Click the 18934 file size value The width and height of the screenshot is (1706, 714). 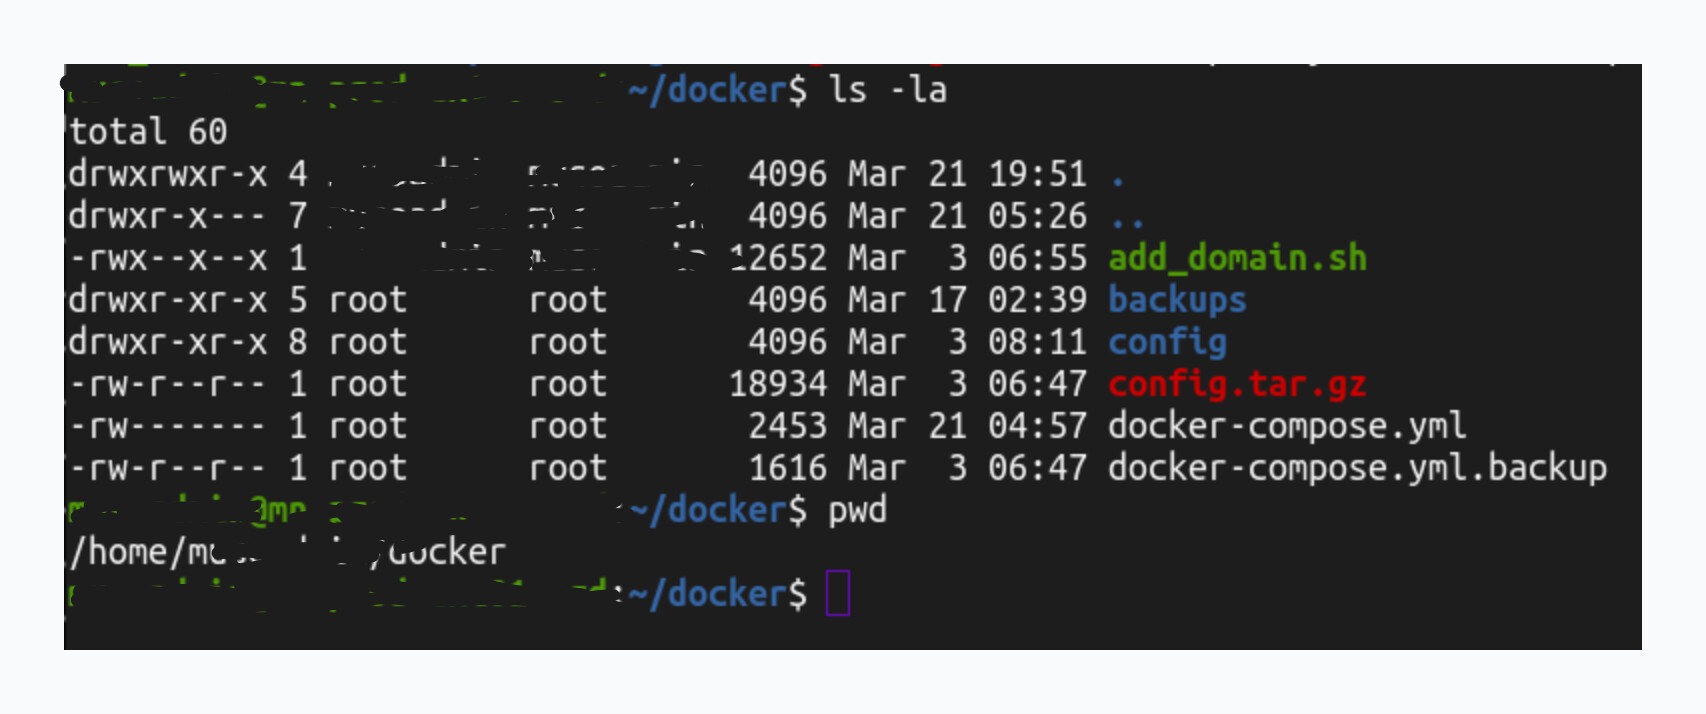tap(777, 384)
